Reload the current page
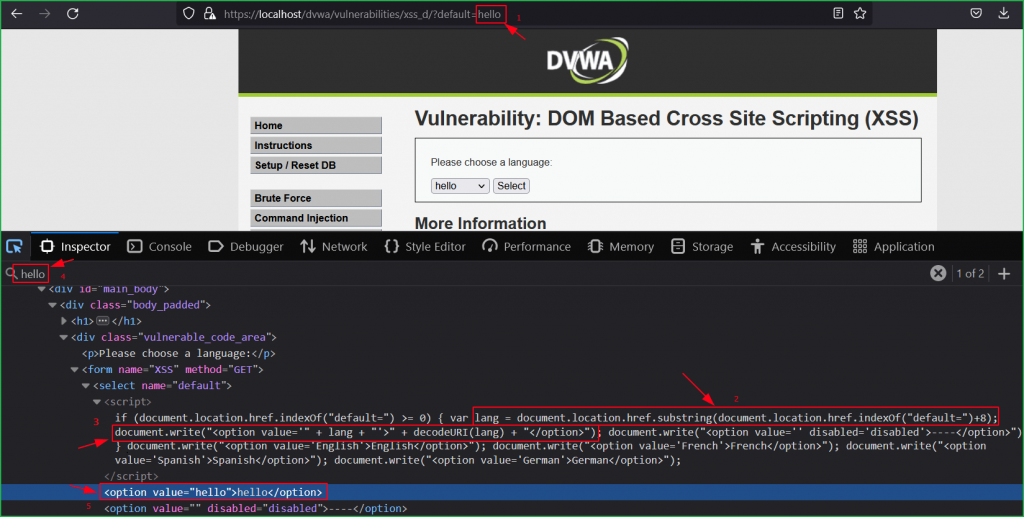Image resolution: width=1024 pixels, height=517 pixels. click(x=72, y=14)
